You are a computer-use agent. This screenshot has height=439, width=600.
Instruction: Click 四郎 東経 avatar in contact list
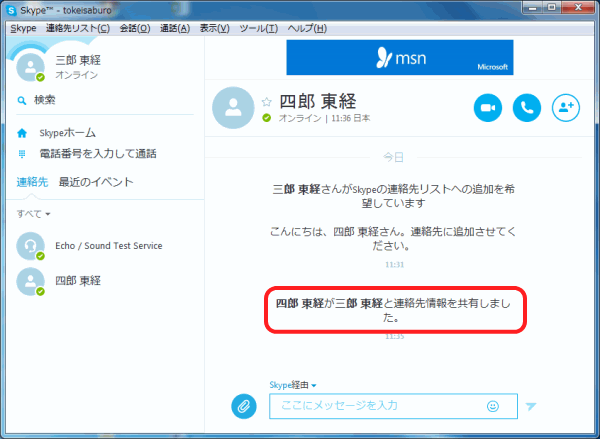30,281
